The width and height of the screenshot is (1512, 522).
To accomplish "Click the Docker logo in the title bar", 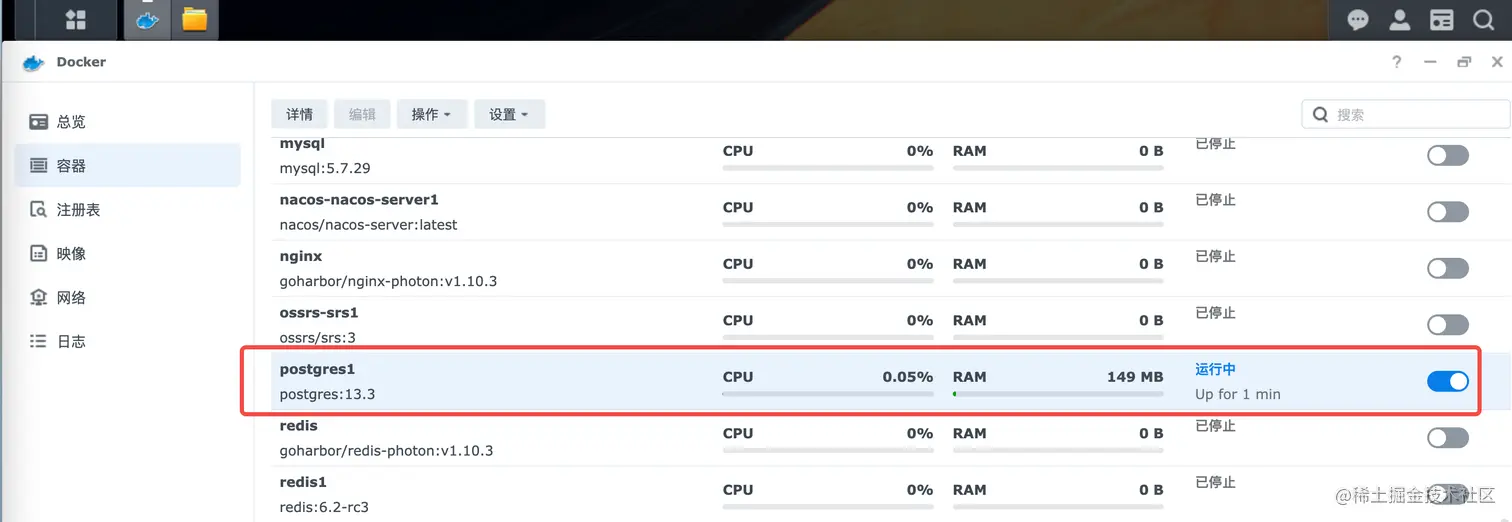I will 33,62.
